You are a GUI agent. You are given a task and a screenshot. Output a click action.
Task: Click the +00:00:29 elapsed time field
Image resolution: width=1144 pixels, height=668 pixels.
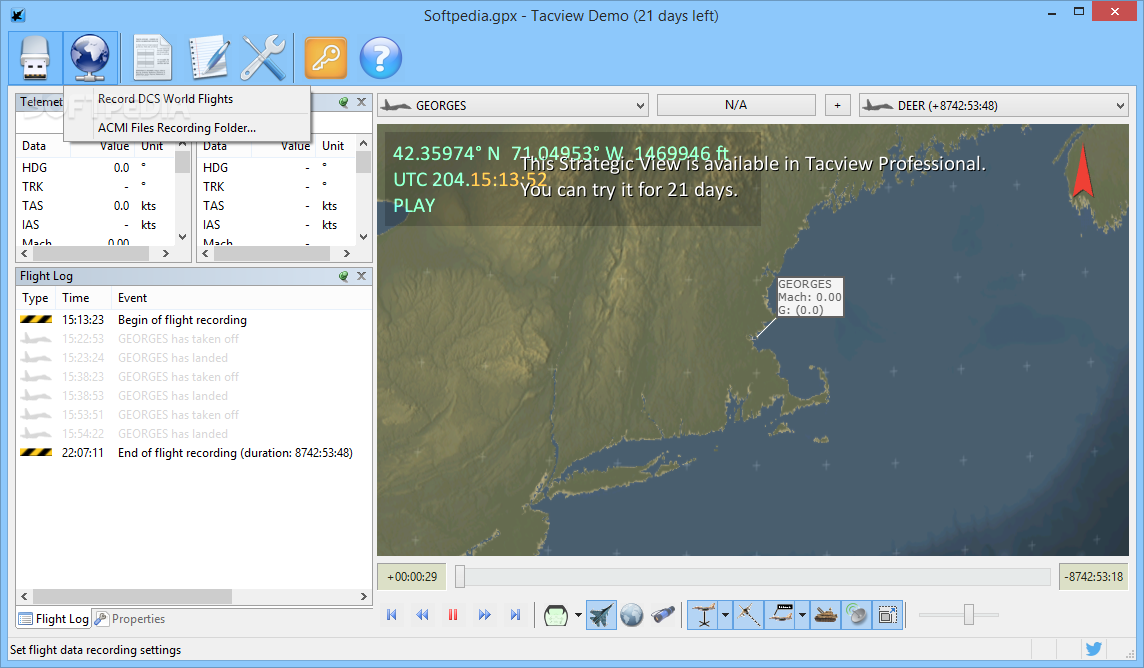412,576
